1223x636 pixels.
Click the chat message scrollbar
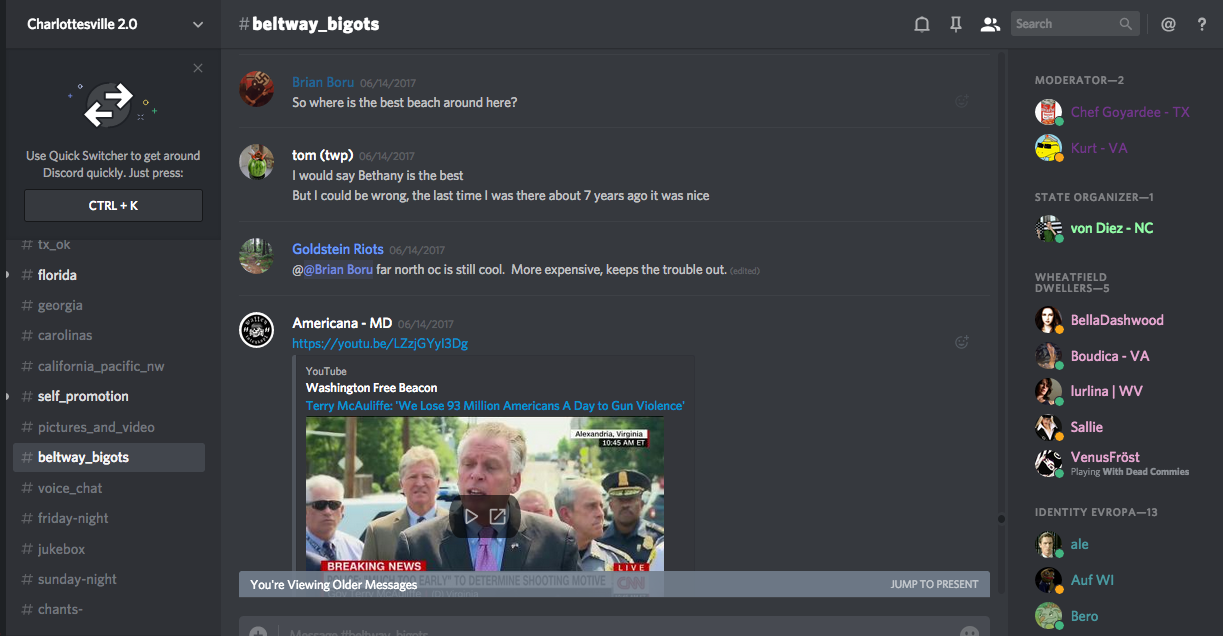[x=1001, y=518]
